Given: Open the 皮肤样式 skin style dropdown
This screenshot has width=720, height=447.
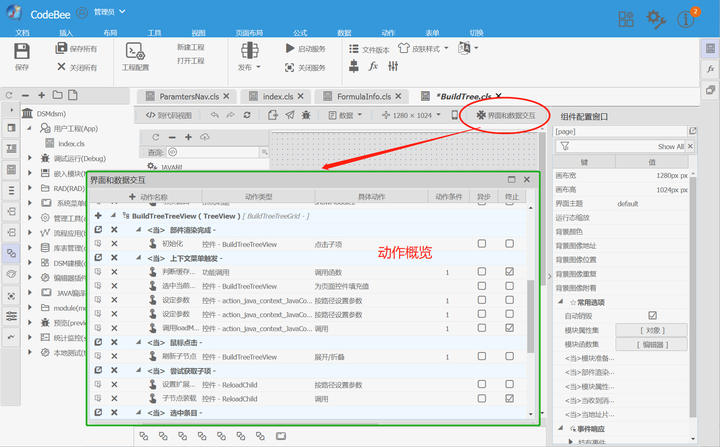Looking at the screenshot, I should (423, 48).
